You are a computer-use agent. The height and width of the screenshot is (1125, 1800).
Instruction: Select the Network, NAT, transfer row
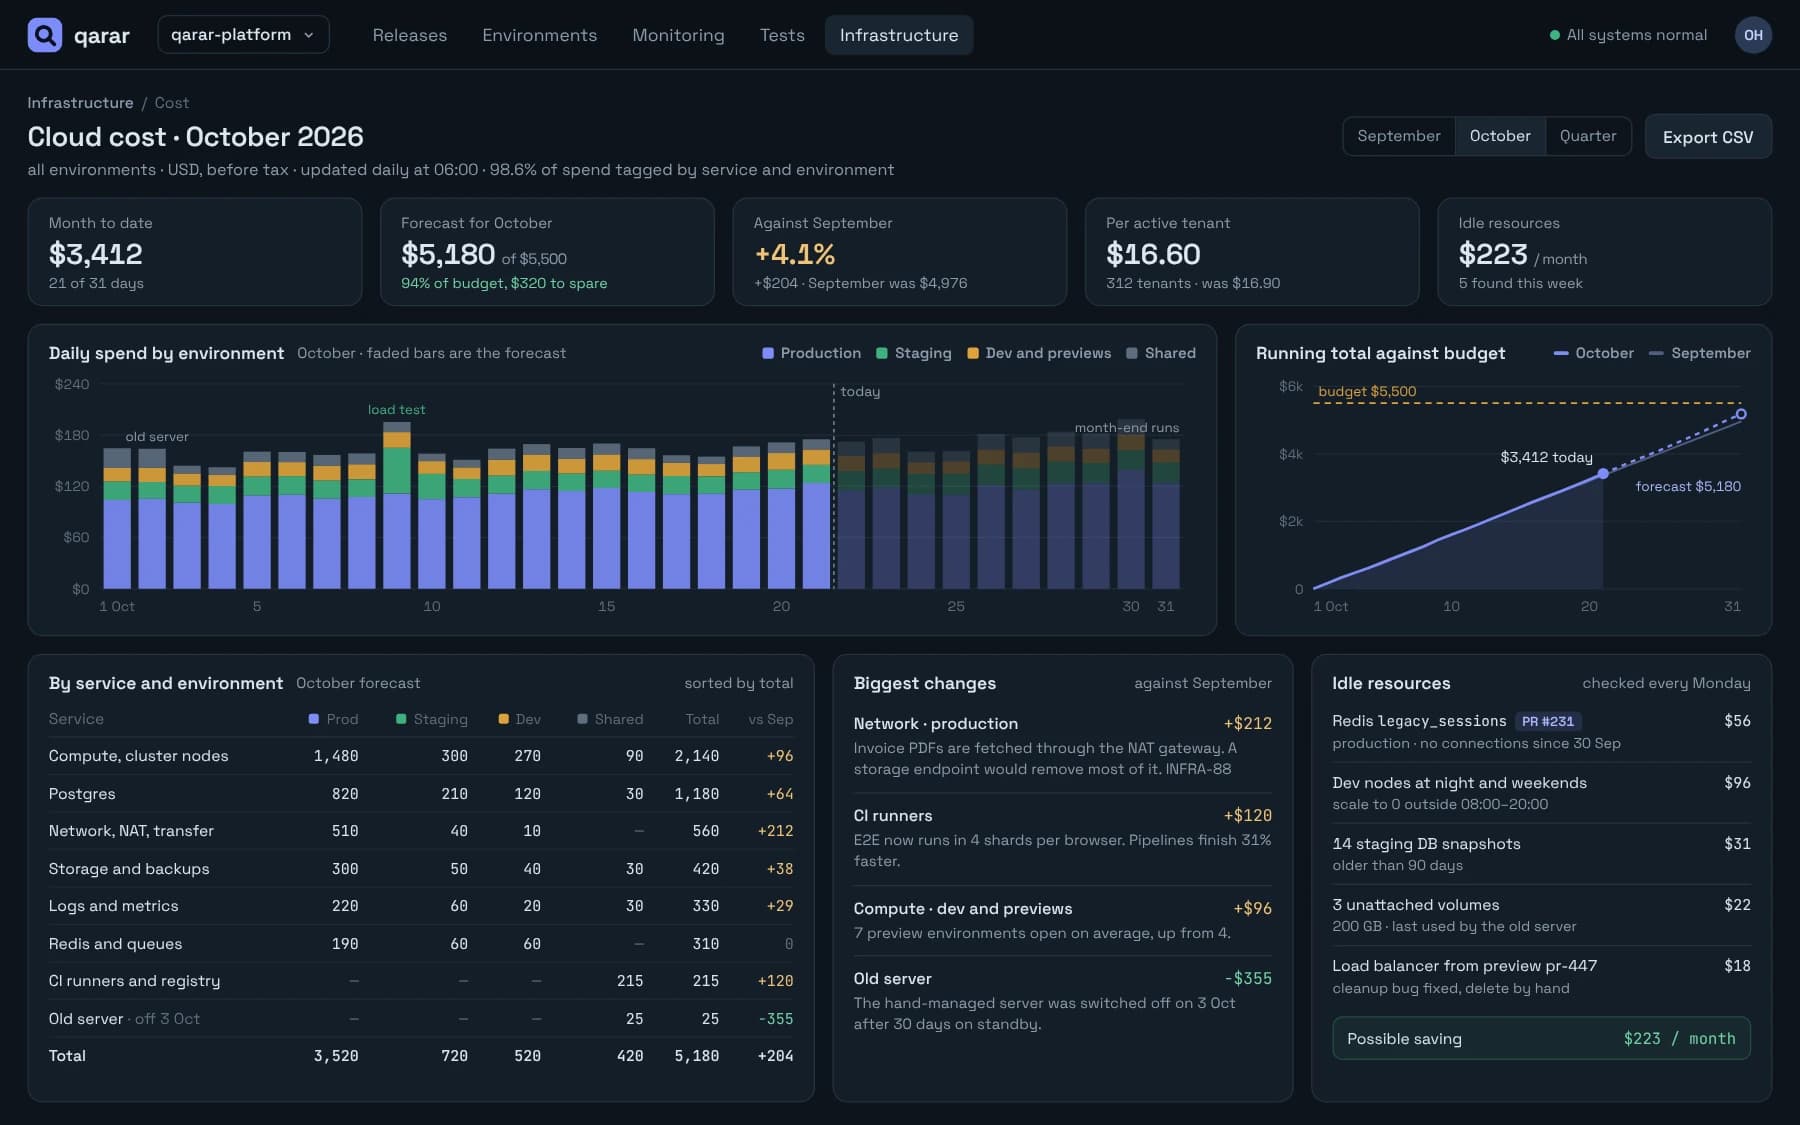[421, 831]
